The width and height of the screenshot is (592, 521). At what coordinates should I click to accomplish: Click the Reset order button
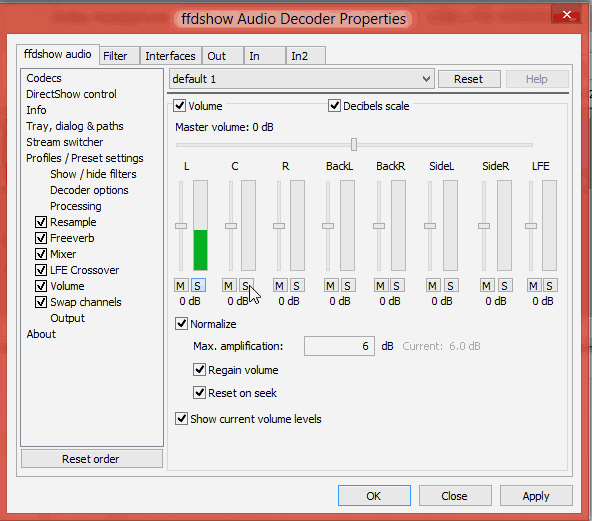[x=92, y=459]
